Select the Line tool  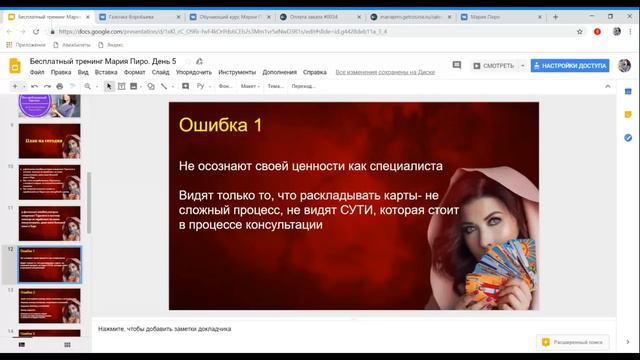click(x=164, y=87)
